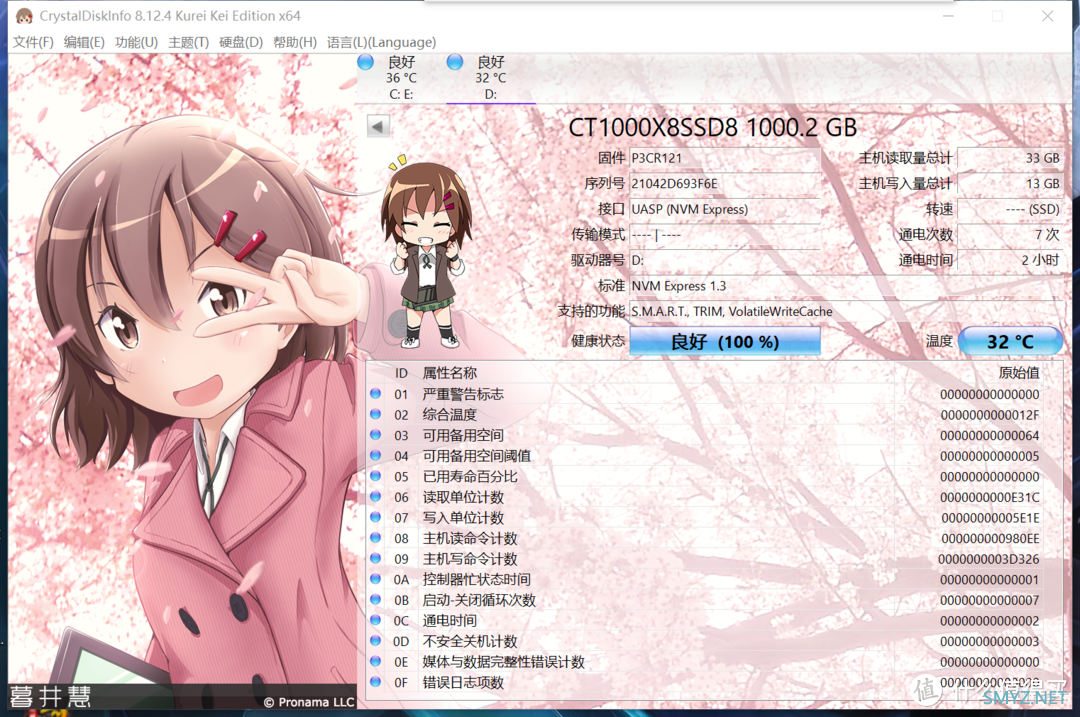Viewport: 1080px width, 717px height.
Task: Select the 读取单位计数 attribute name
Action: point(463,497)
